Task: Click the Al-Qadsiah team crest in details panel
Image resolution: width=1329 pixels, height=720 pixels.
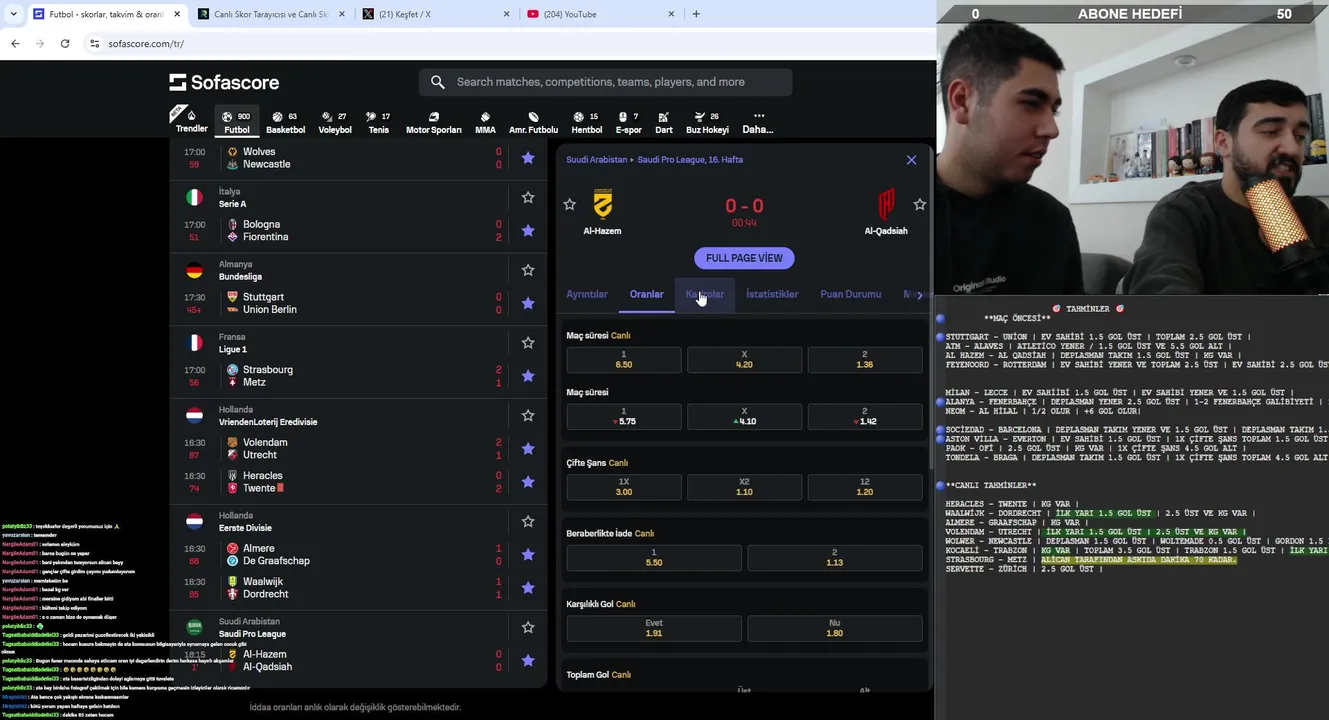Action: 886,204
